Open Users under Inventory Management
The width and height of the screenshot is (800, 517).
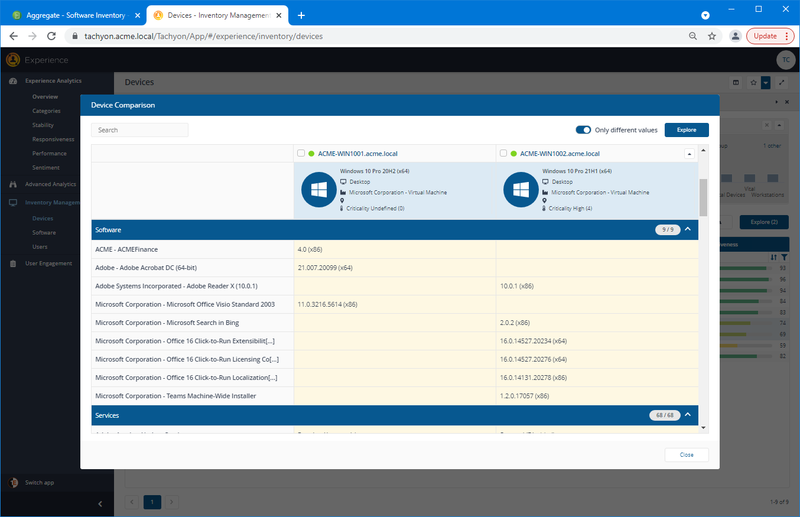pyautogui.click(x=40, y=247)
